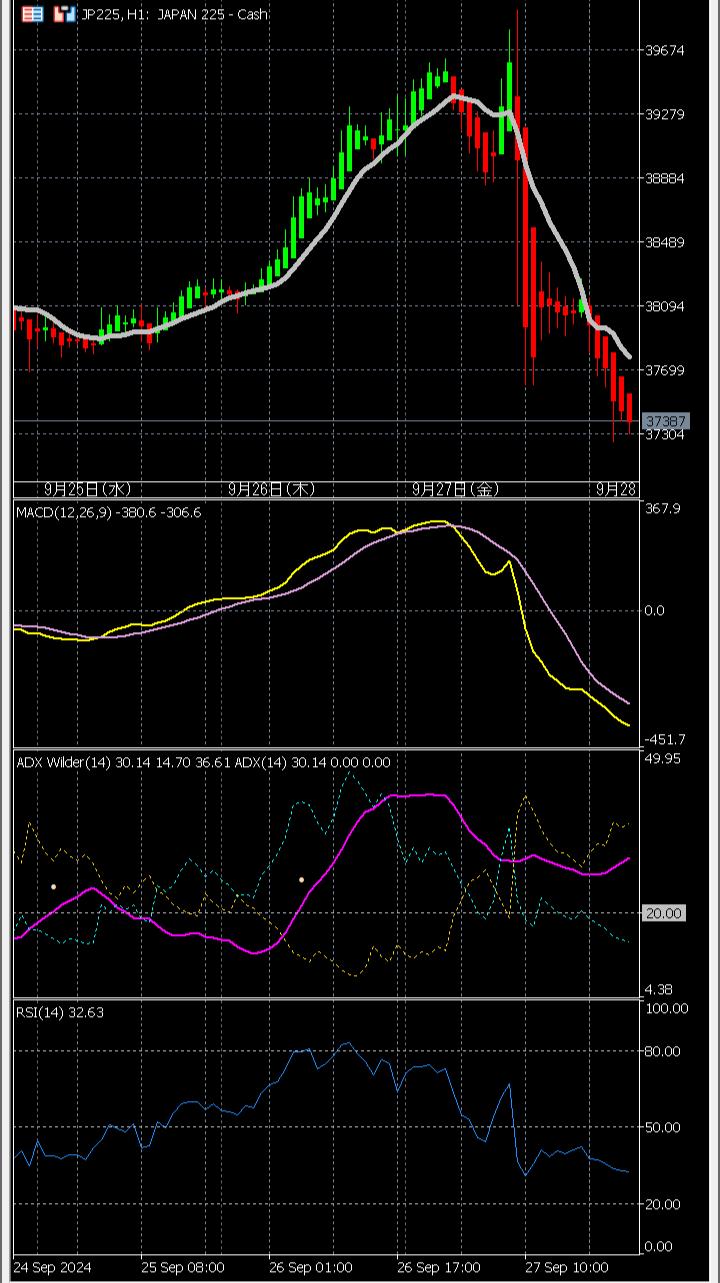This screenshot has width=720, height=1283.
Task: Click the 27 Sep 10:00 time axis label
Action: click(x=567, y=1267)
